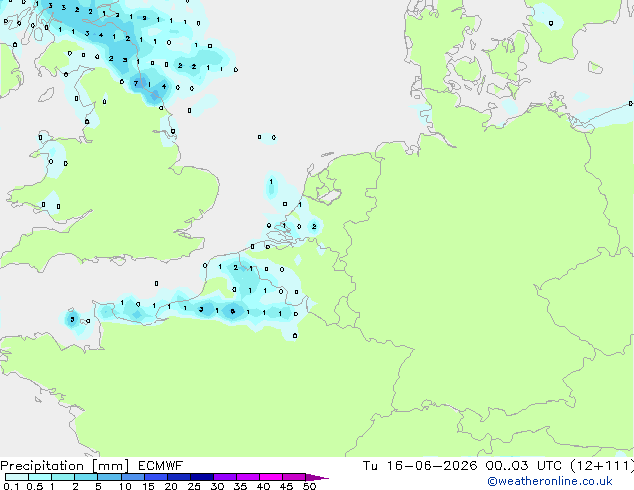
Task: Select the 2–5 mm light blue legend swatch
Action: pyautogui.click(x=86, y=477)
